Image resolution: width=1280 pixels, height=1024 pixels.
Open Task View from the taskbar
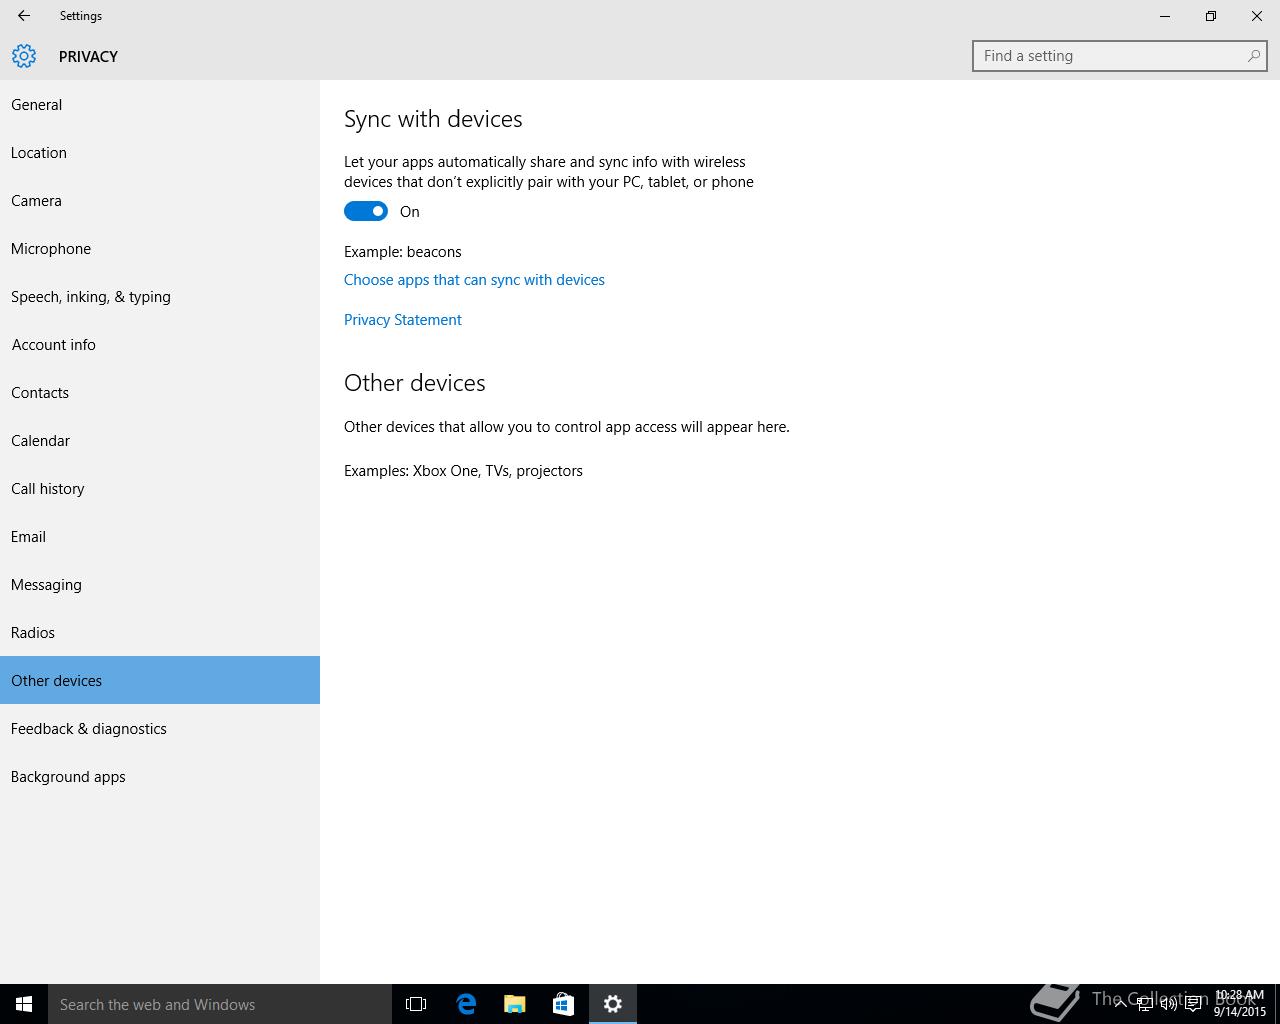pos(416,1004)
